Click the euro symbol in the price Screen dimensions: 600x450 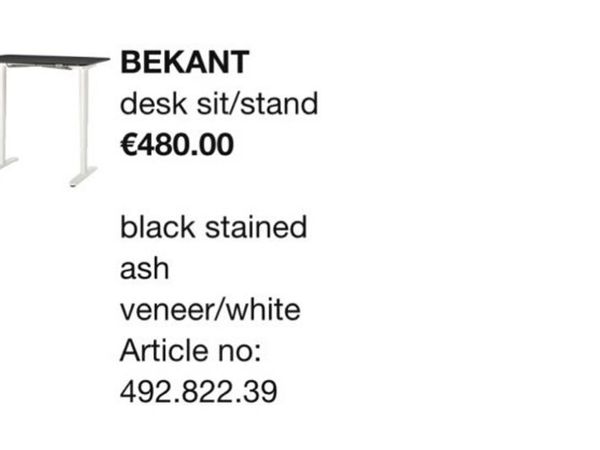pos(127,145)
